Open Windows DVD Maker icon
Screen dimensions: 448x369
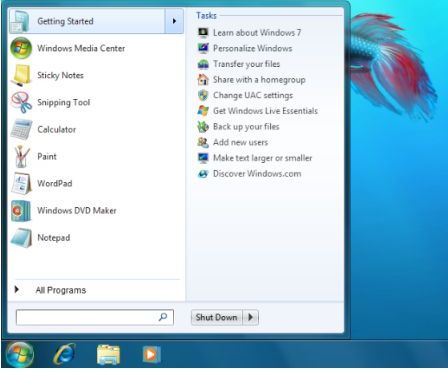(x=21, y=211)
